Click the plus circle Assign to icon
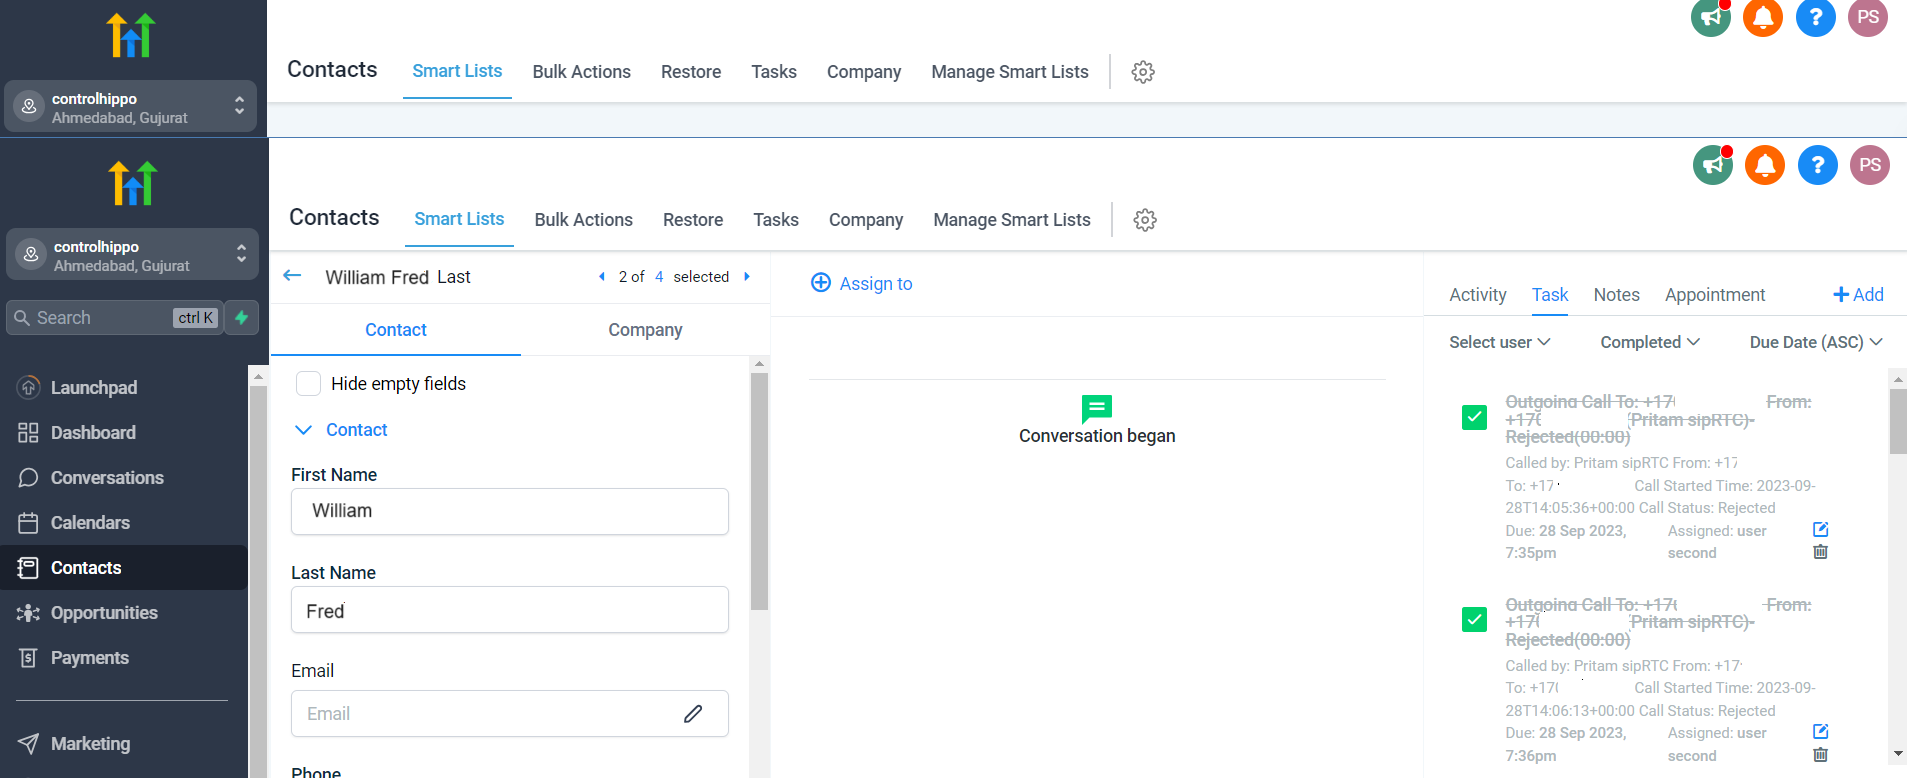Viewport: 1907px width, 778px height. tap(821, 283)
